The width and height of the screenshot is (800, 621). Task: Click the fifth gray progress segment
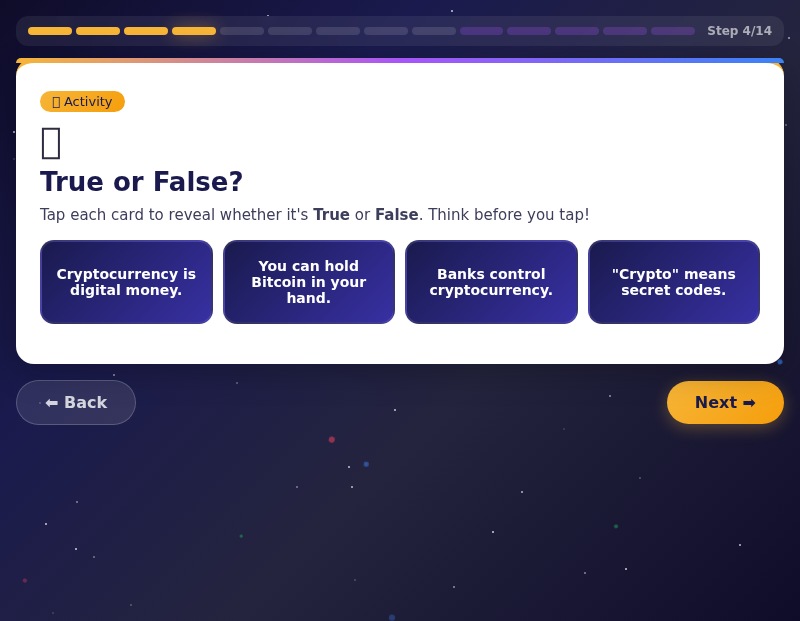tap(433, 31)
